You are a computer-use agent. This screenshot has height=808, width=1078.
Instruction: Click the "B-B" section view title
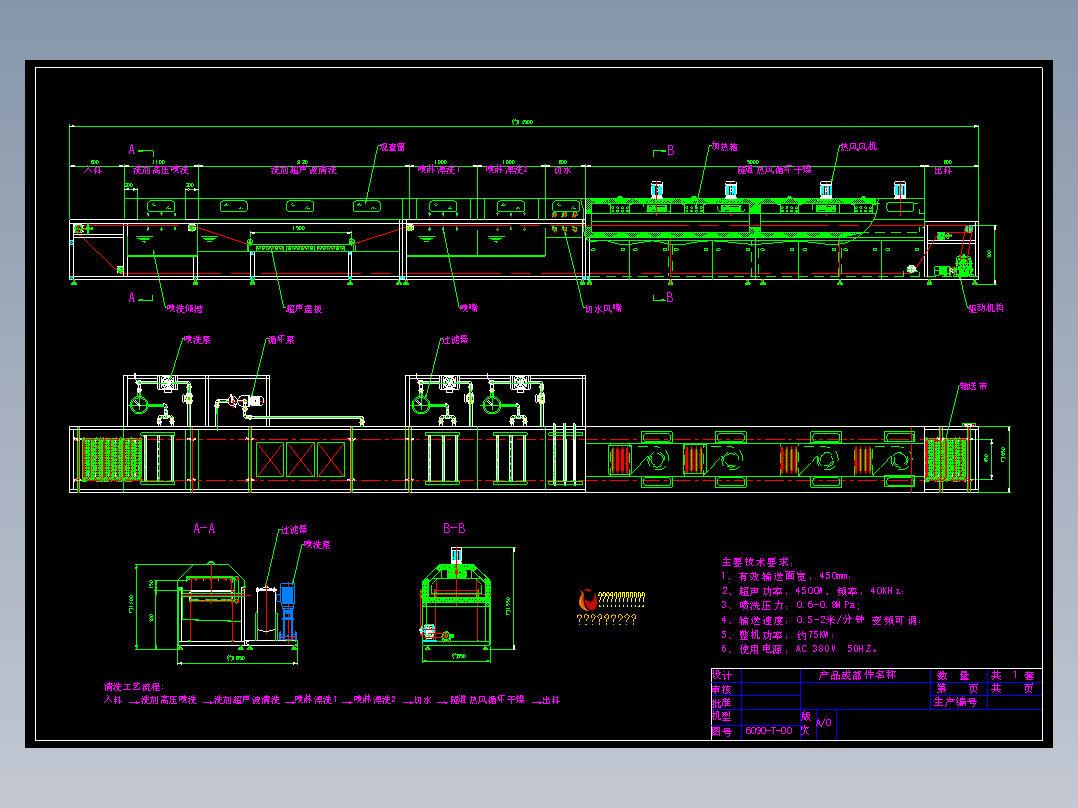pyautogui.click(x=454, y=528)
